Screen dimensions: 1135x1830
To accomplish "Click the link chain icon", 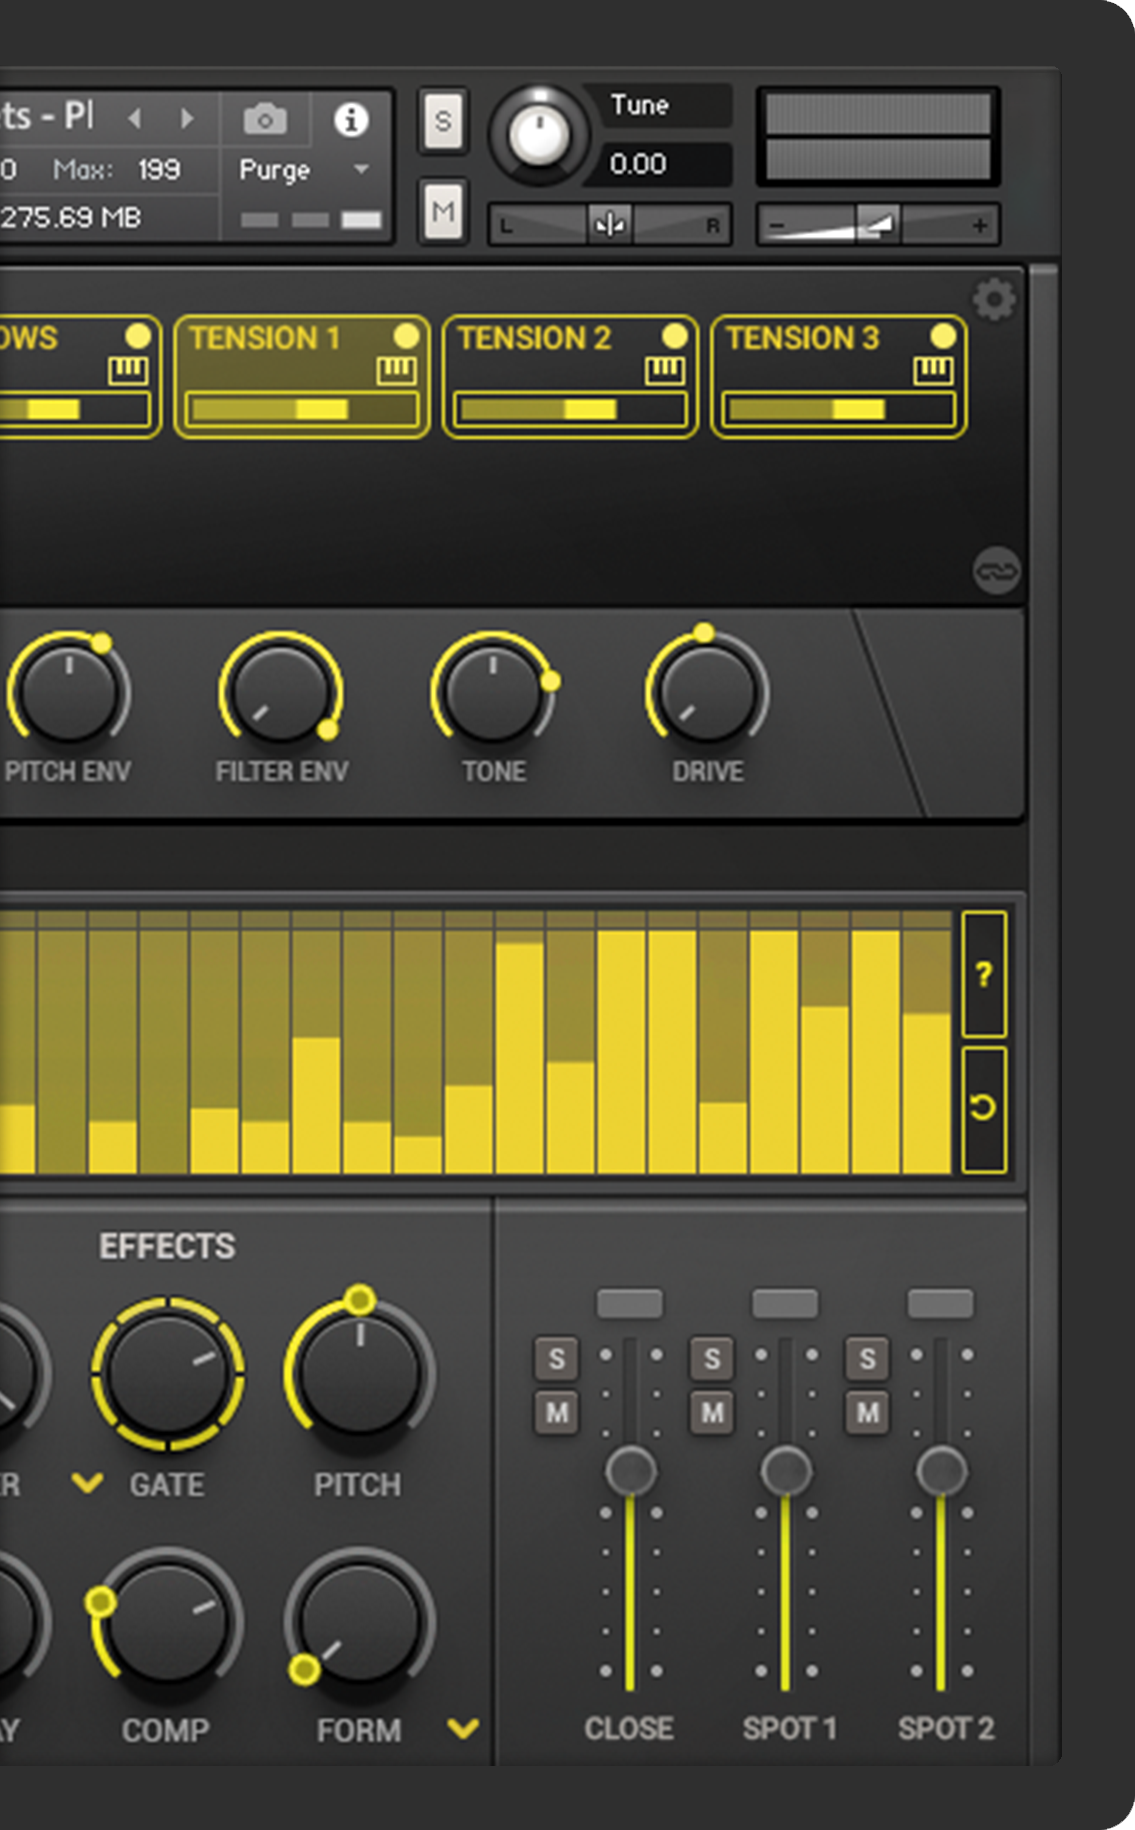I will [996, 571].
